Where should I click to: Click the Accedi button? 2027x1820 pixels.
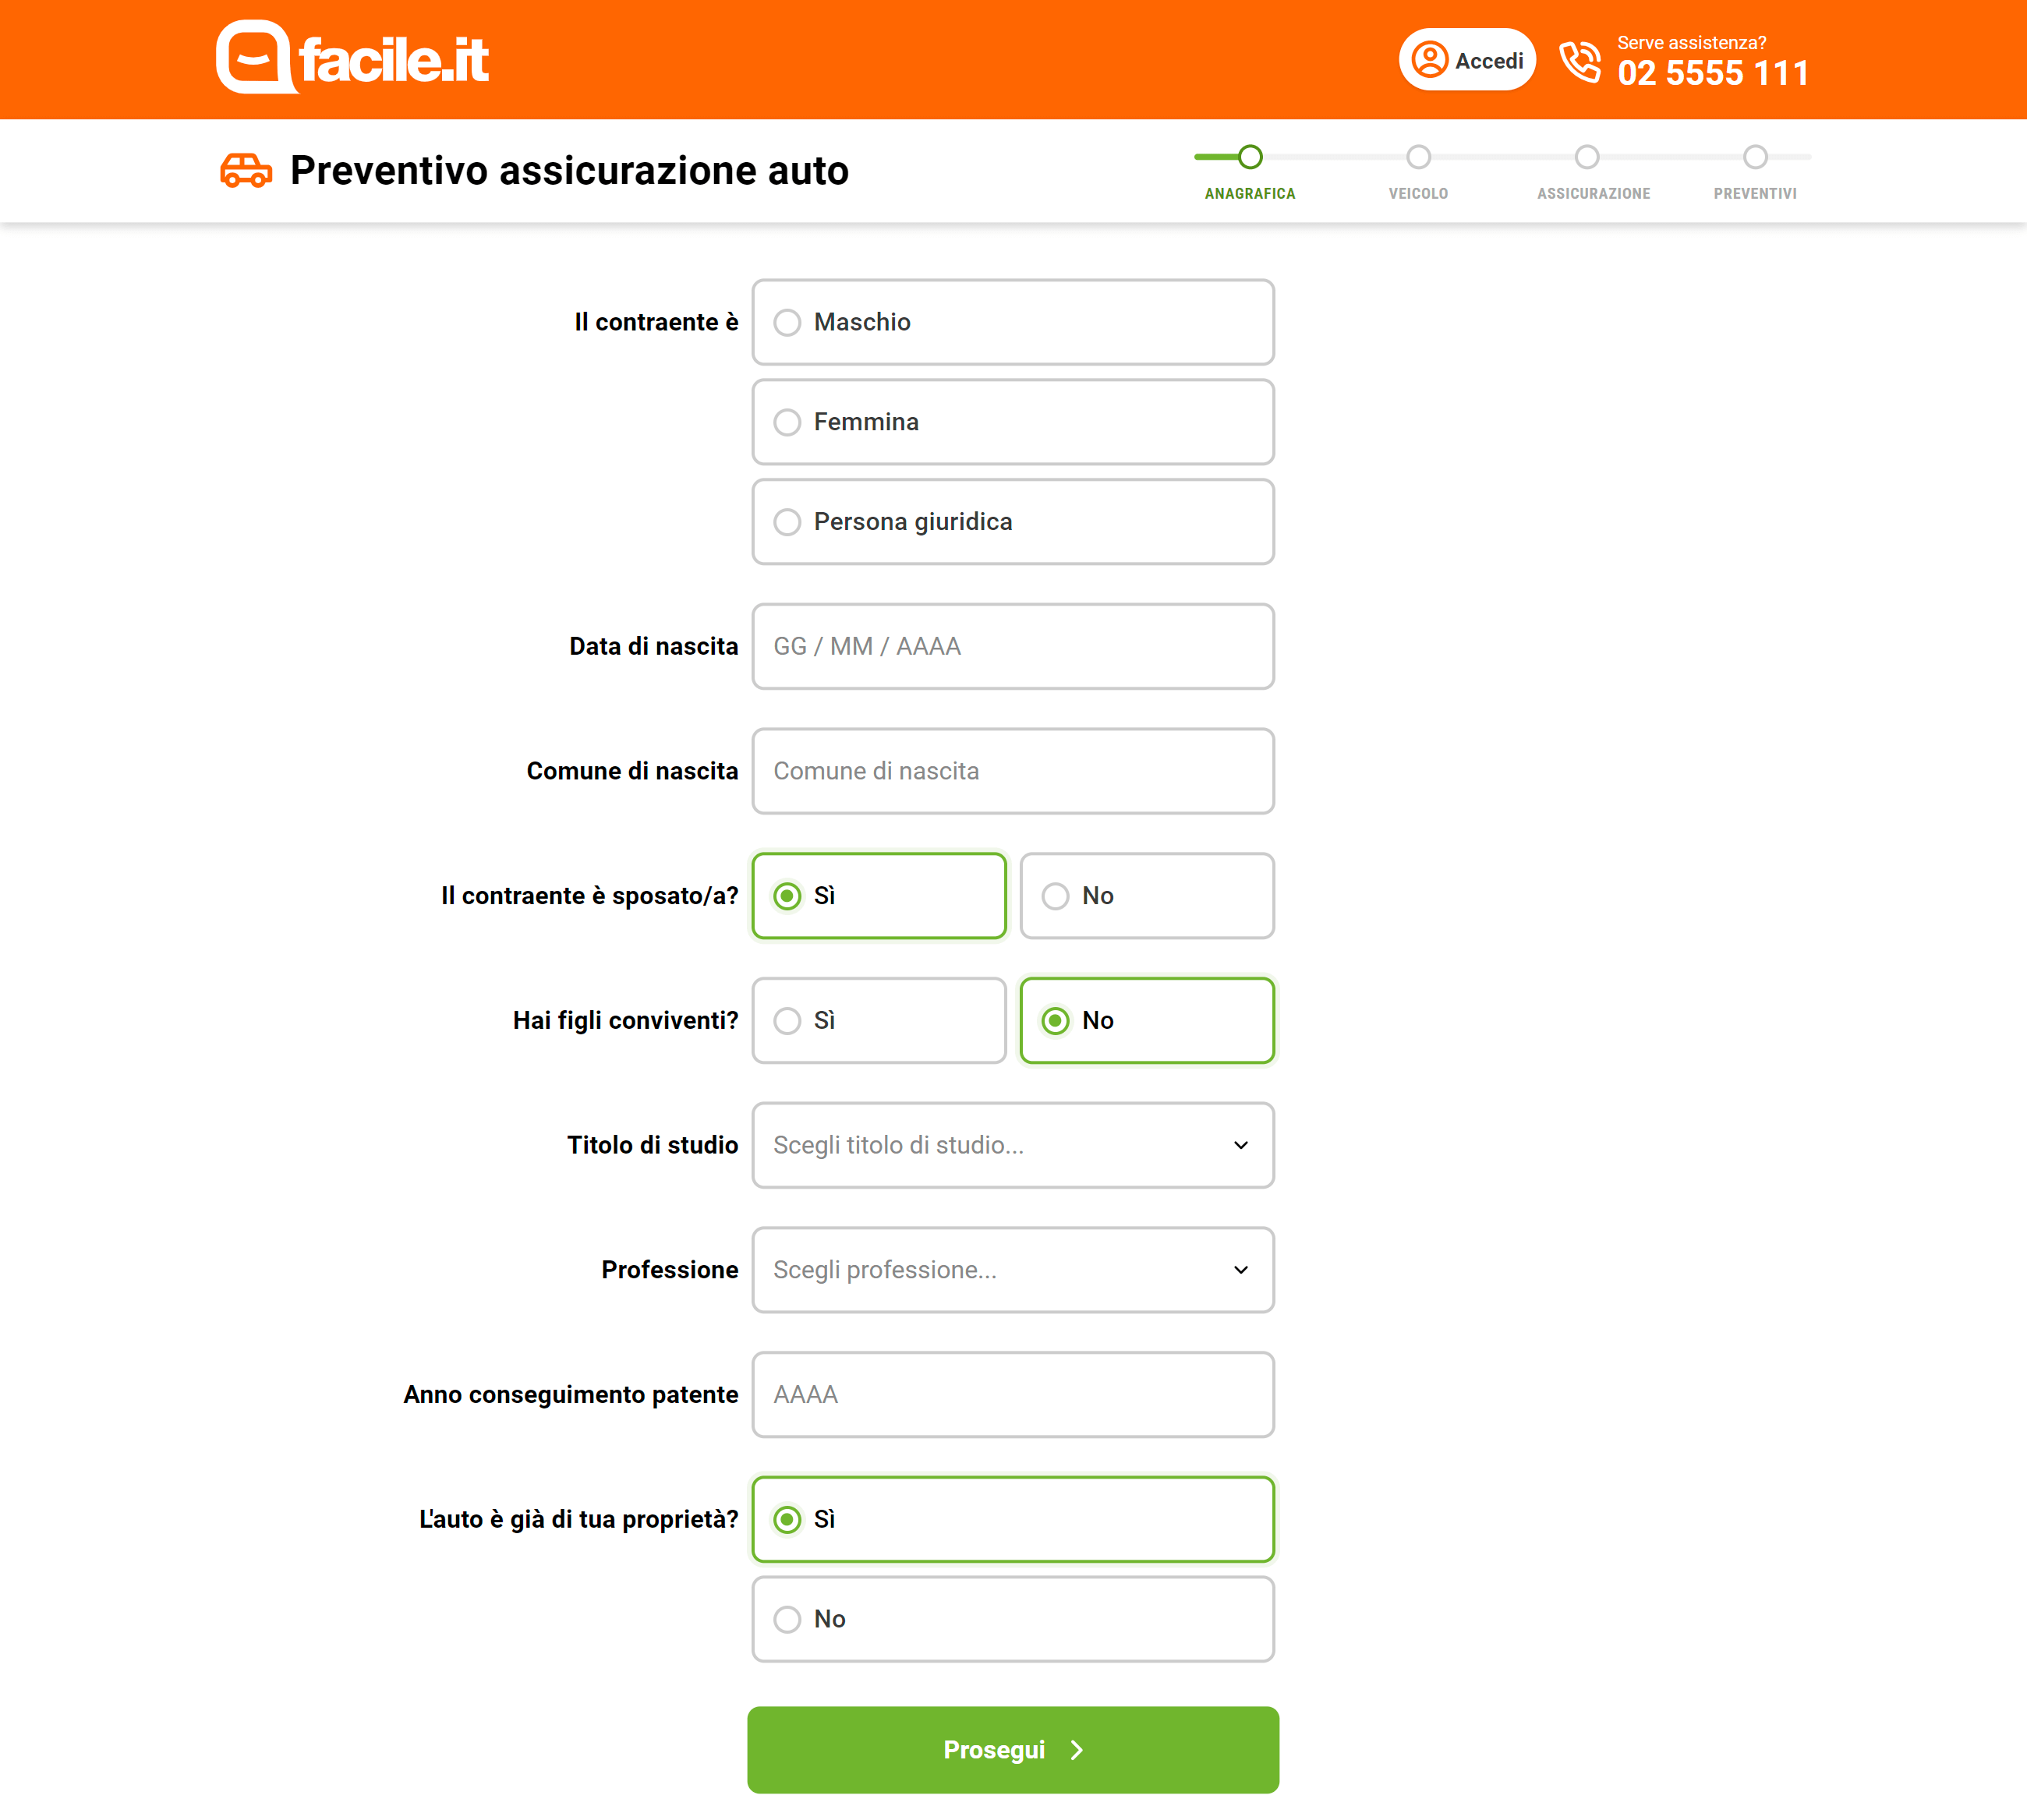click(x=1466, y=60)
